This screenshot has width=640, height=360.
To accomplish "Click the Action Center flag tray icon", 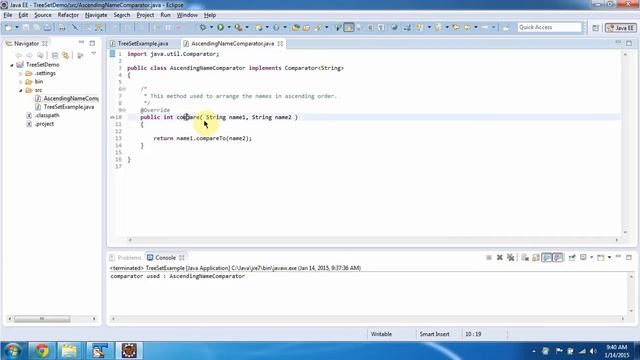I will tap(559, 351).
